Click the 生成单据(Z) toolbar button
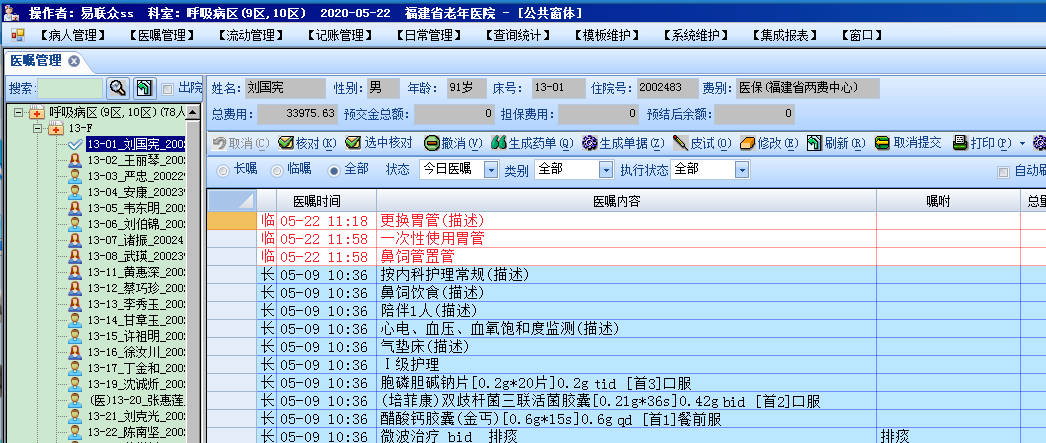This screenshot has height=443, width=1046. click(623, 143)
